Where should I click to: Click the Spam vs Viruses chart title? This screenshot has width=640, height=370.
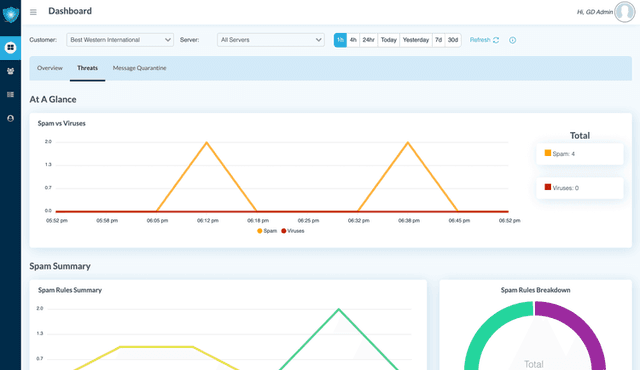62,123
